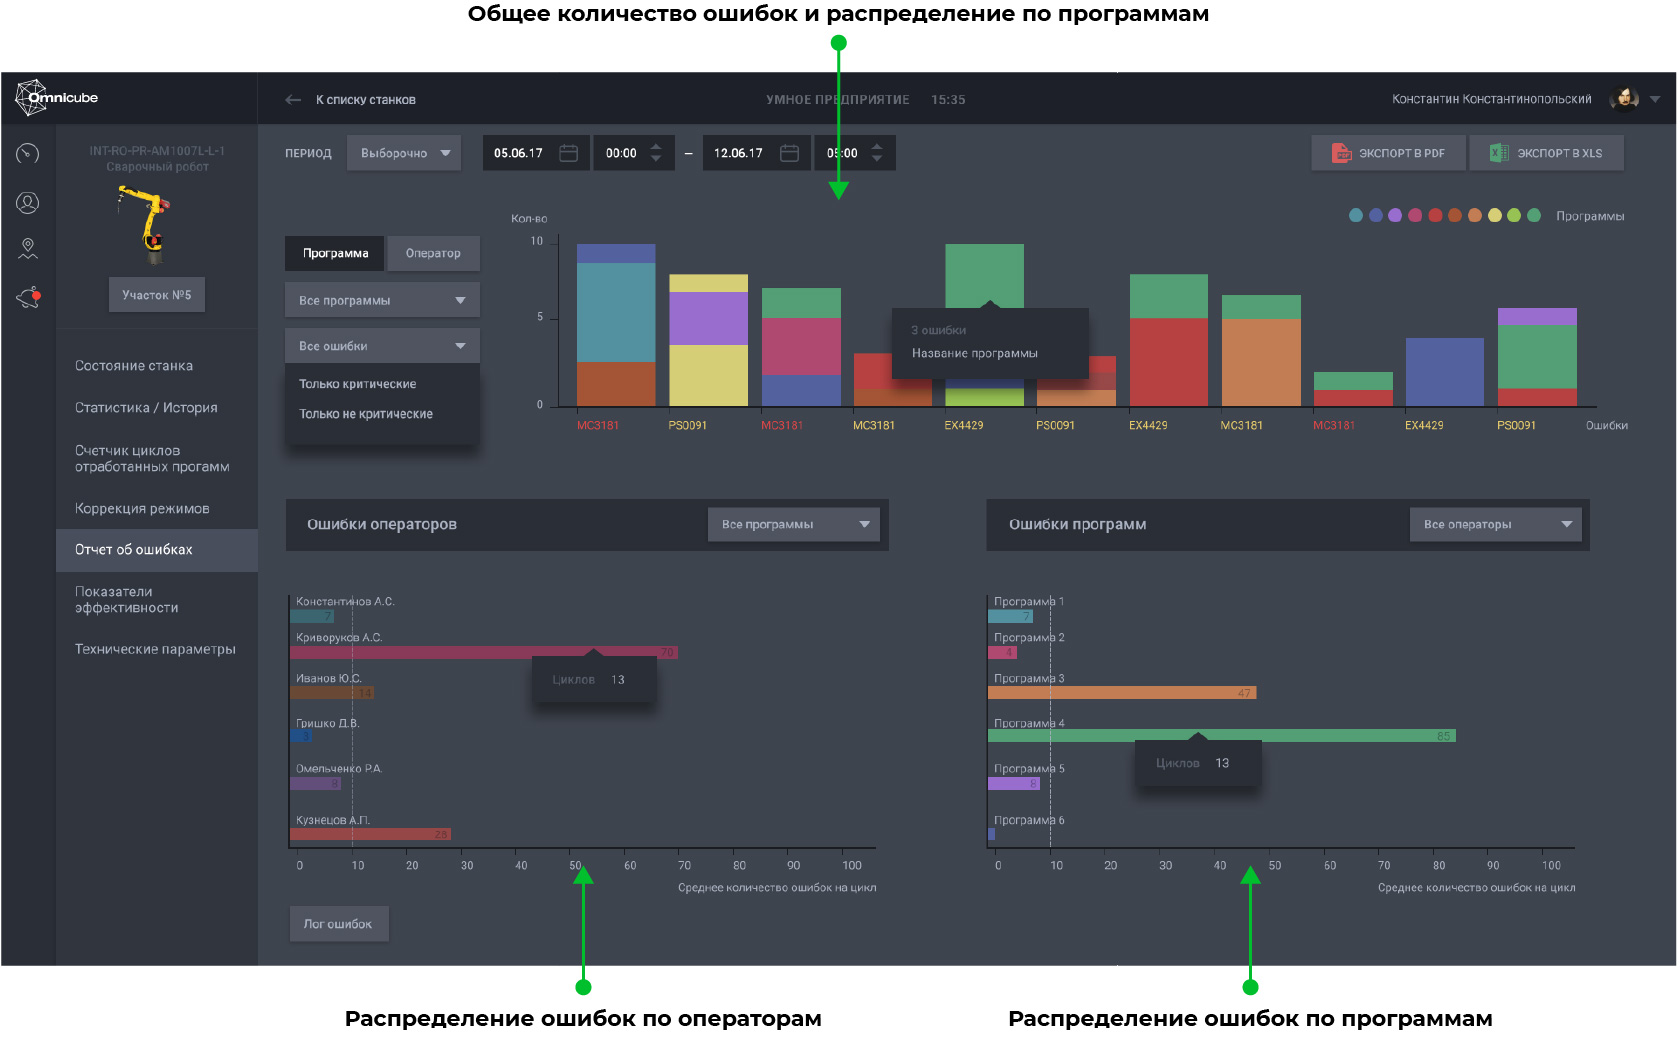The height and width of the screenshot is (1040, 1680).
Task: Open the notifications icon with red dot
Action: (28, 297)
